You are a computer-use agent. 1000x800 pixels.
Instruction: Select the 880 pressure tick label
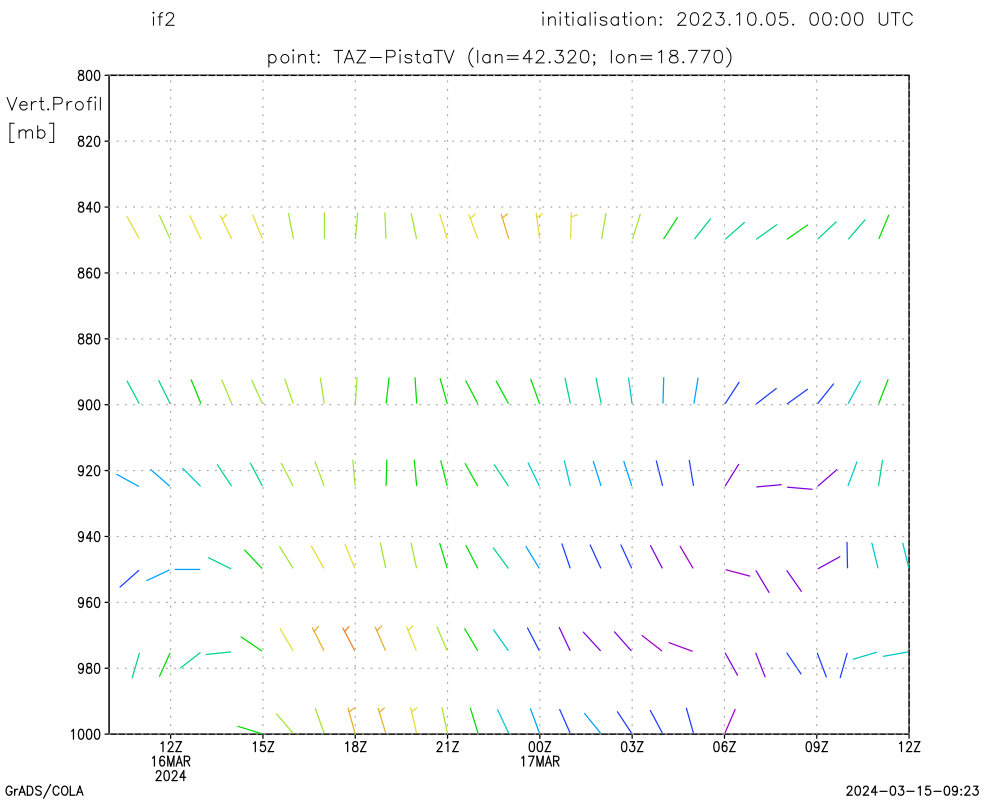click(89, 339)
